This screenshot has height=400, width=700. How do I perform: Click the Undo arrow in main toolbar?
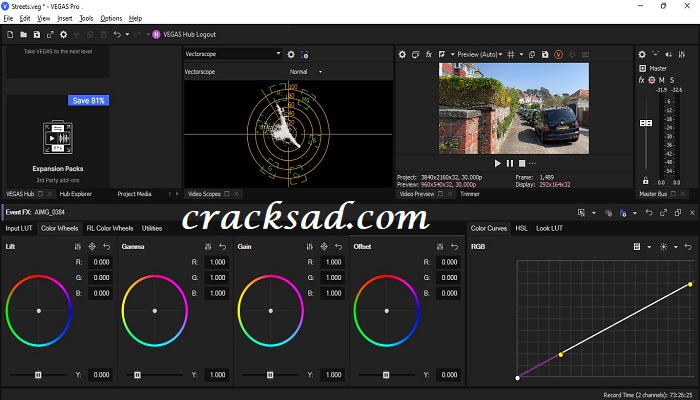(x=117, y=34)
